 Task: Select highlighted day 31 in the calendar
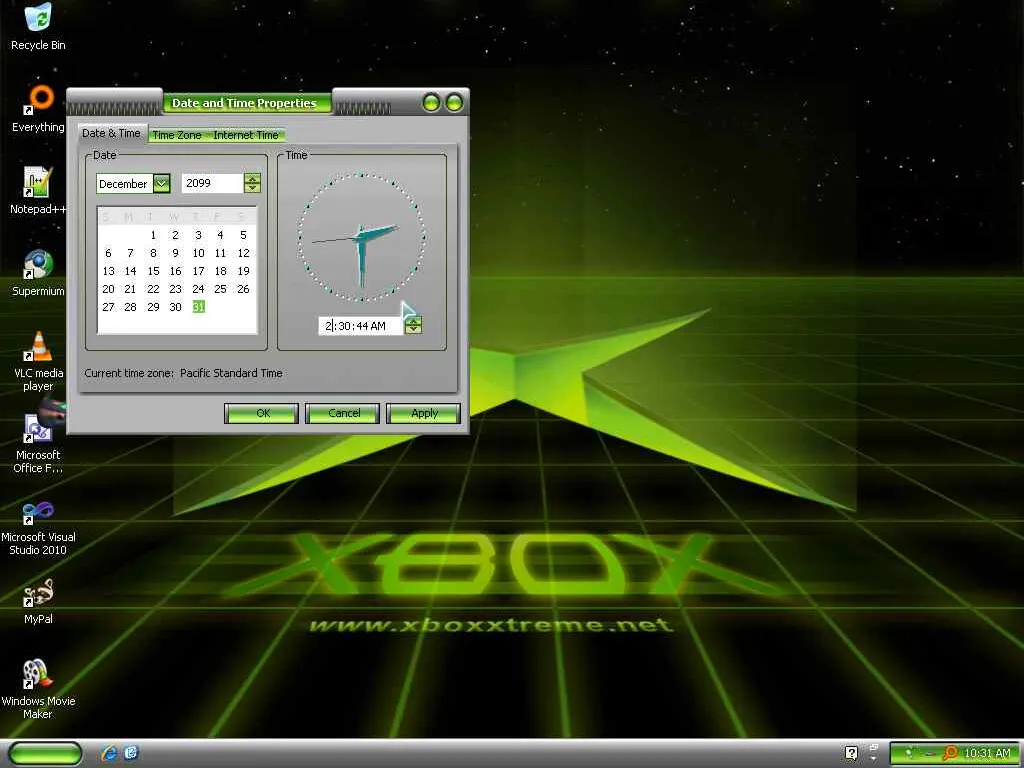(199, 307)
